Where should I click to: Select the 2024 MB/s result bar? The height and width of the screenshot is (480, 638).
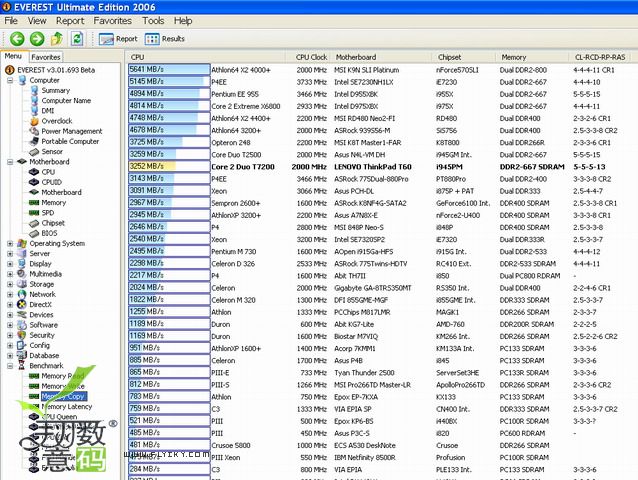coord(169,288)
